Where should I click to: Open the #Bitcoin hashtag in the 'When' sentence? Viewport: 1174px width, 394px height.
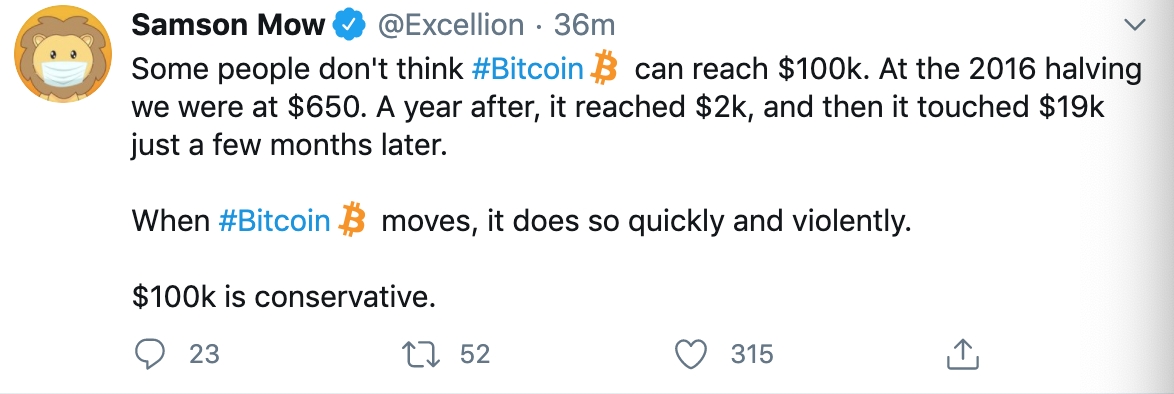coord(275,220)
